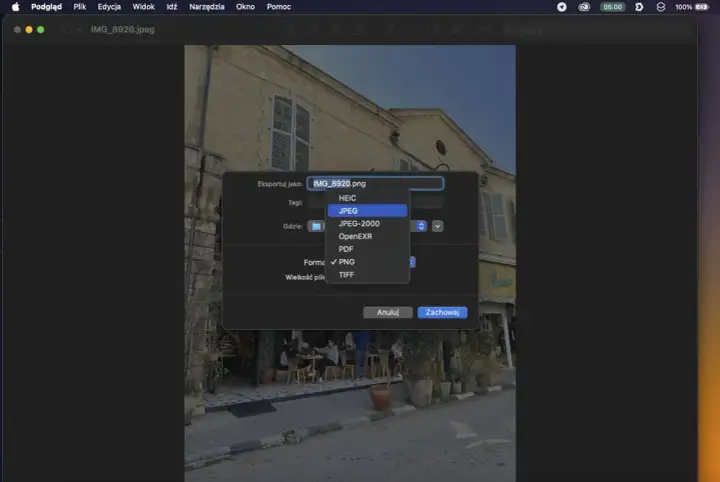
Task: Open the stacked layers menu bar icon
Action: click(661, 7)
